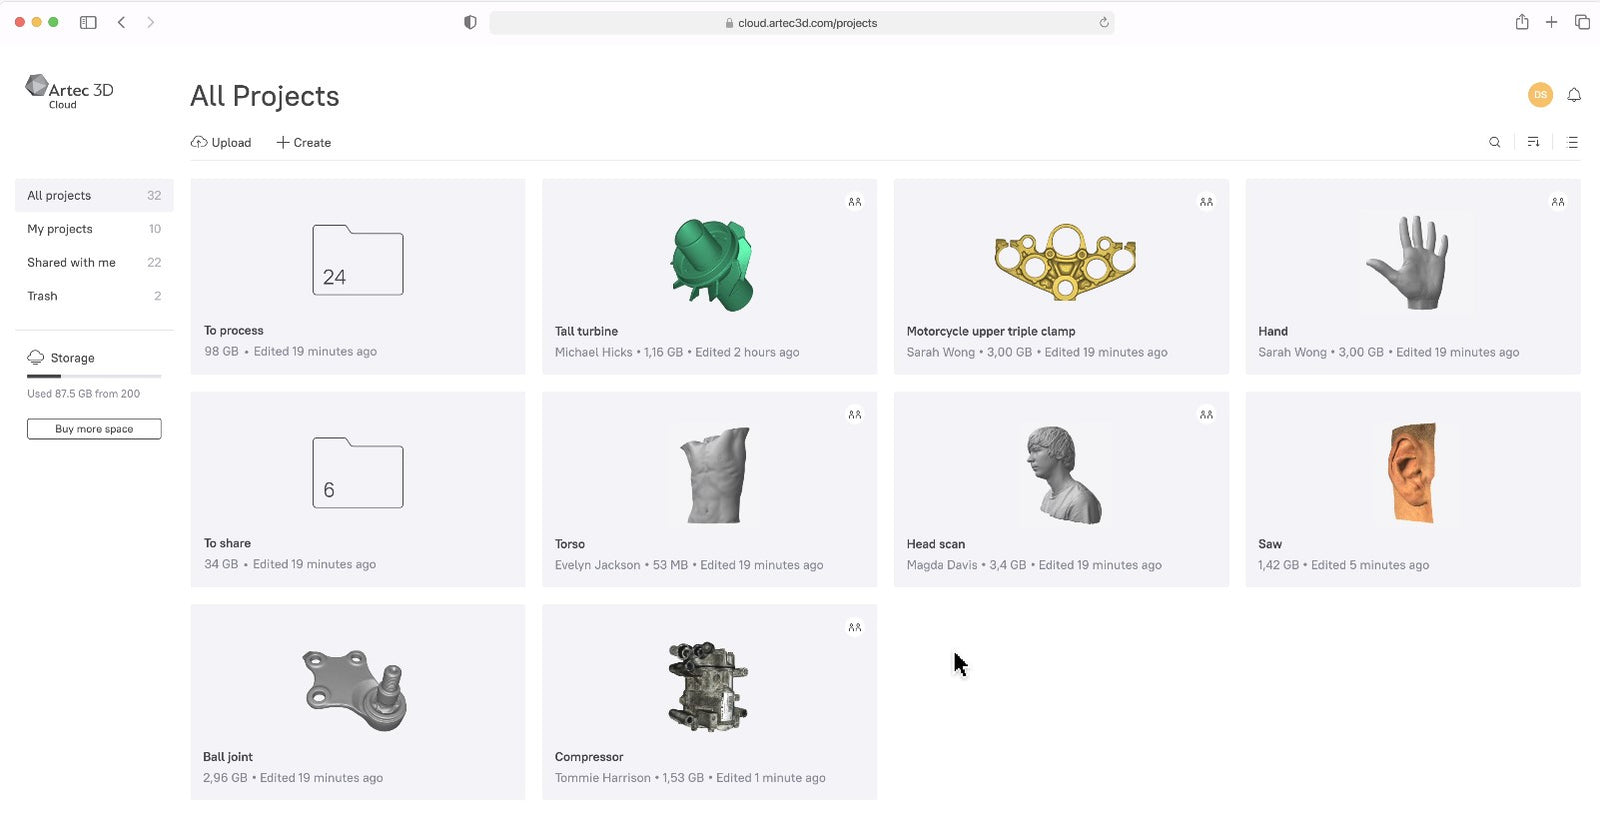This screenshot has width=1600, height=831.
Task: Open the To process folder
Action: tap(357, 276)
